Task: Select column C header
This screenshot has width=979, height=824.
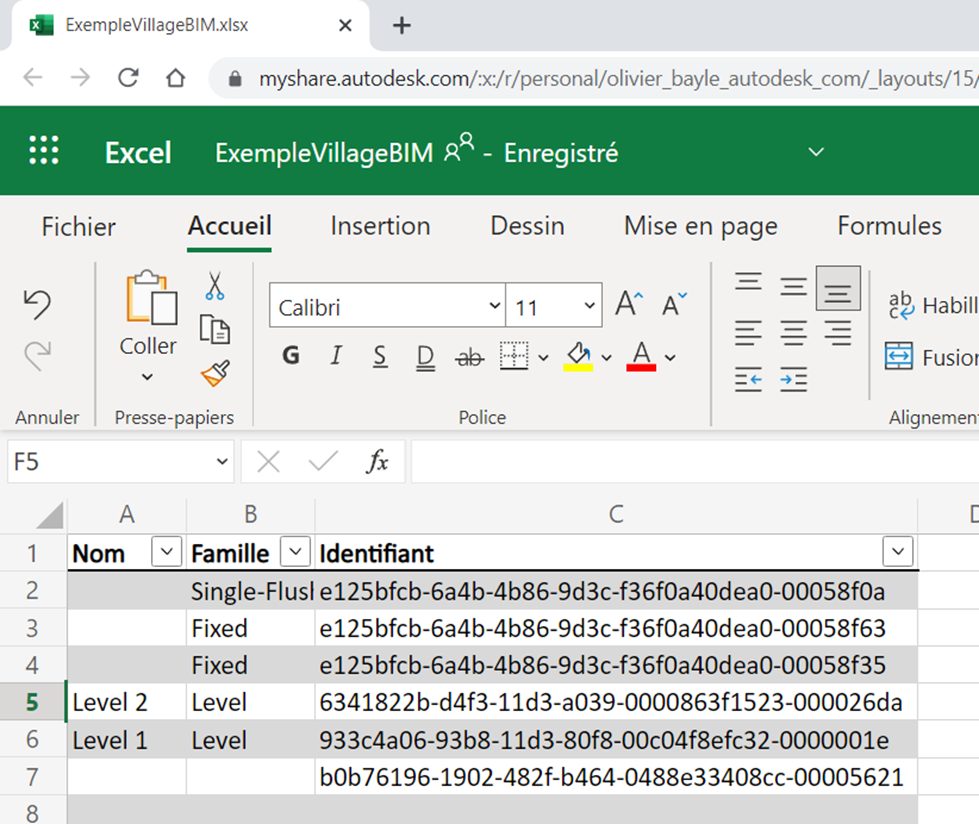Action: click(616, 514)
